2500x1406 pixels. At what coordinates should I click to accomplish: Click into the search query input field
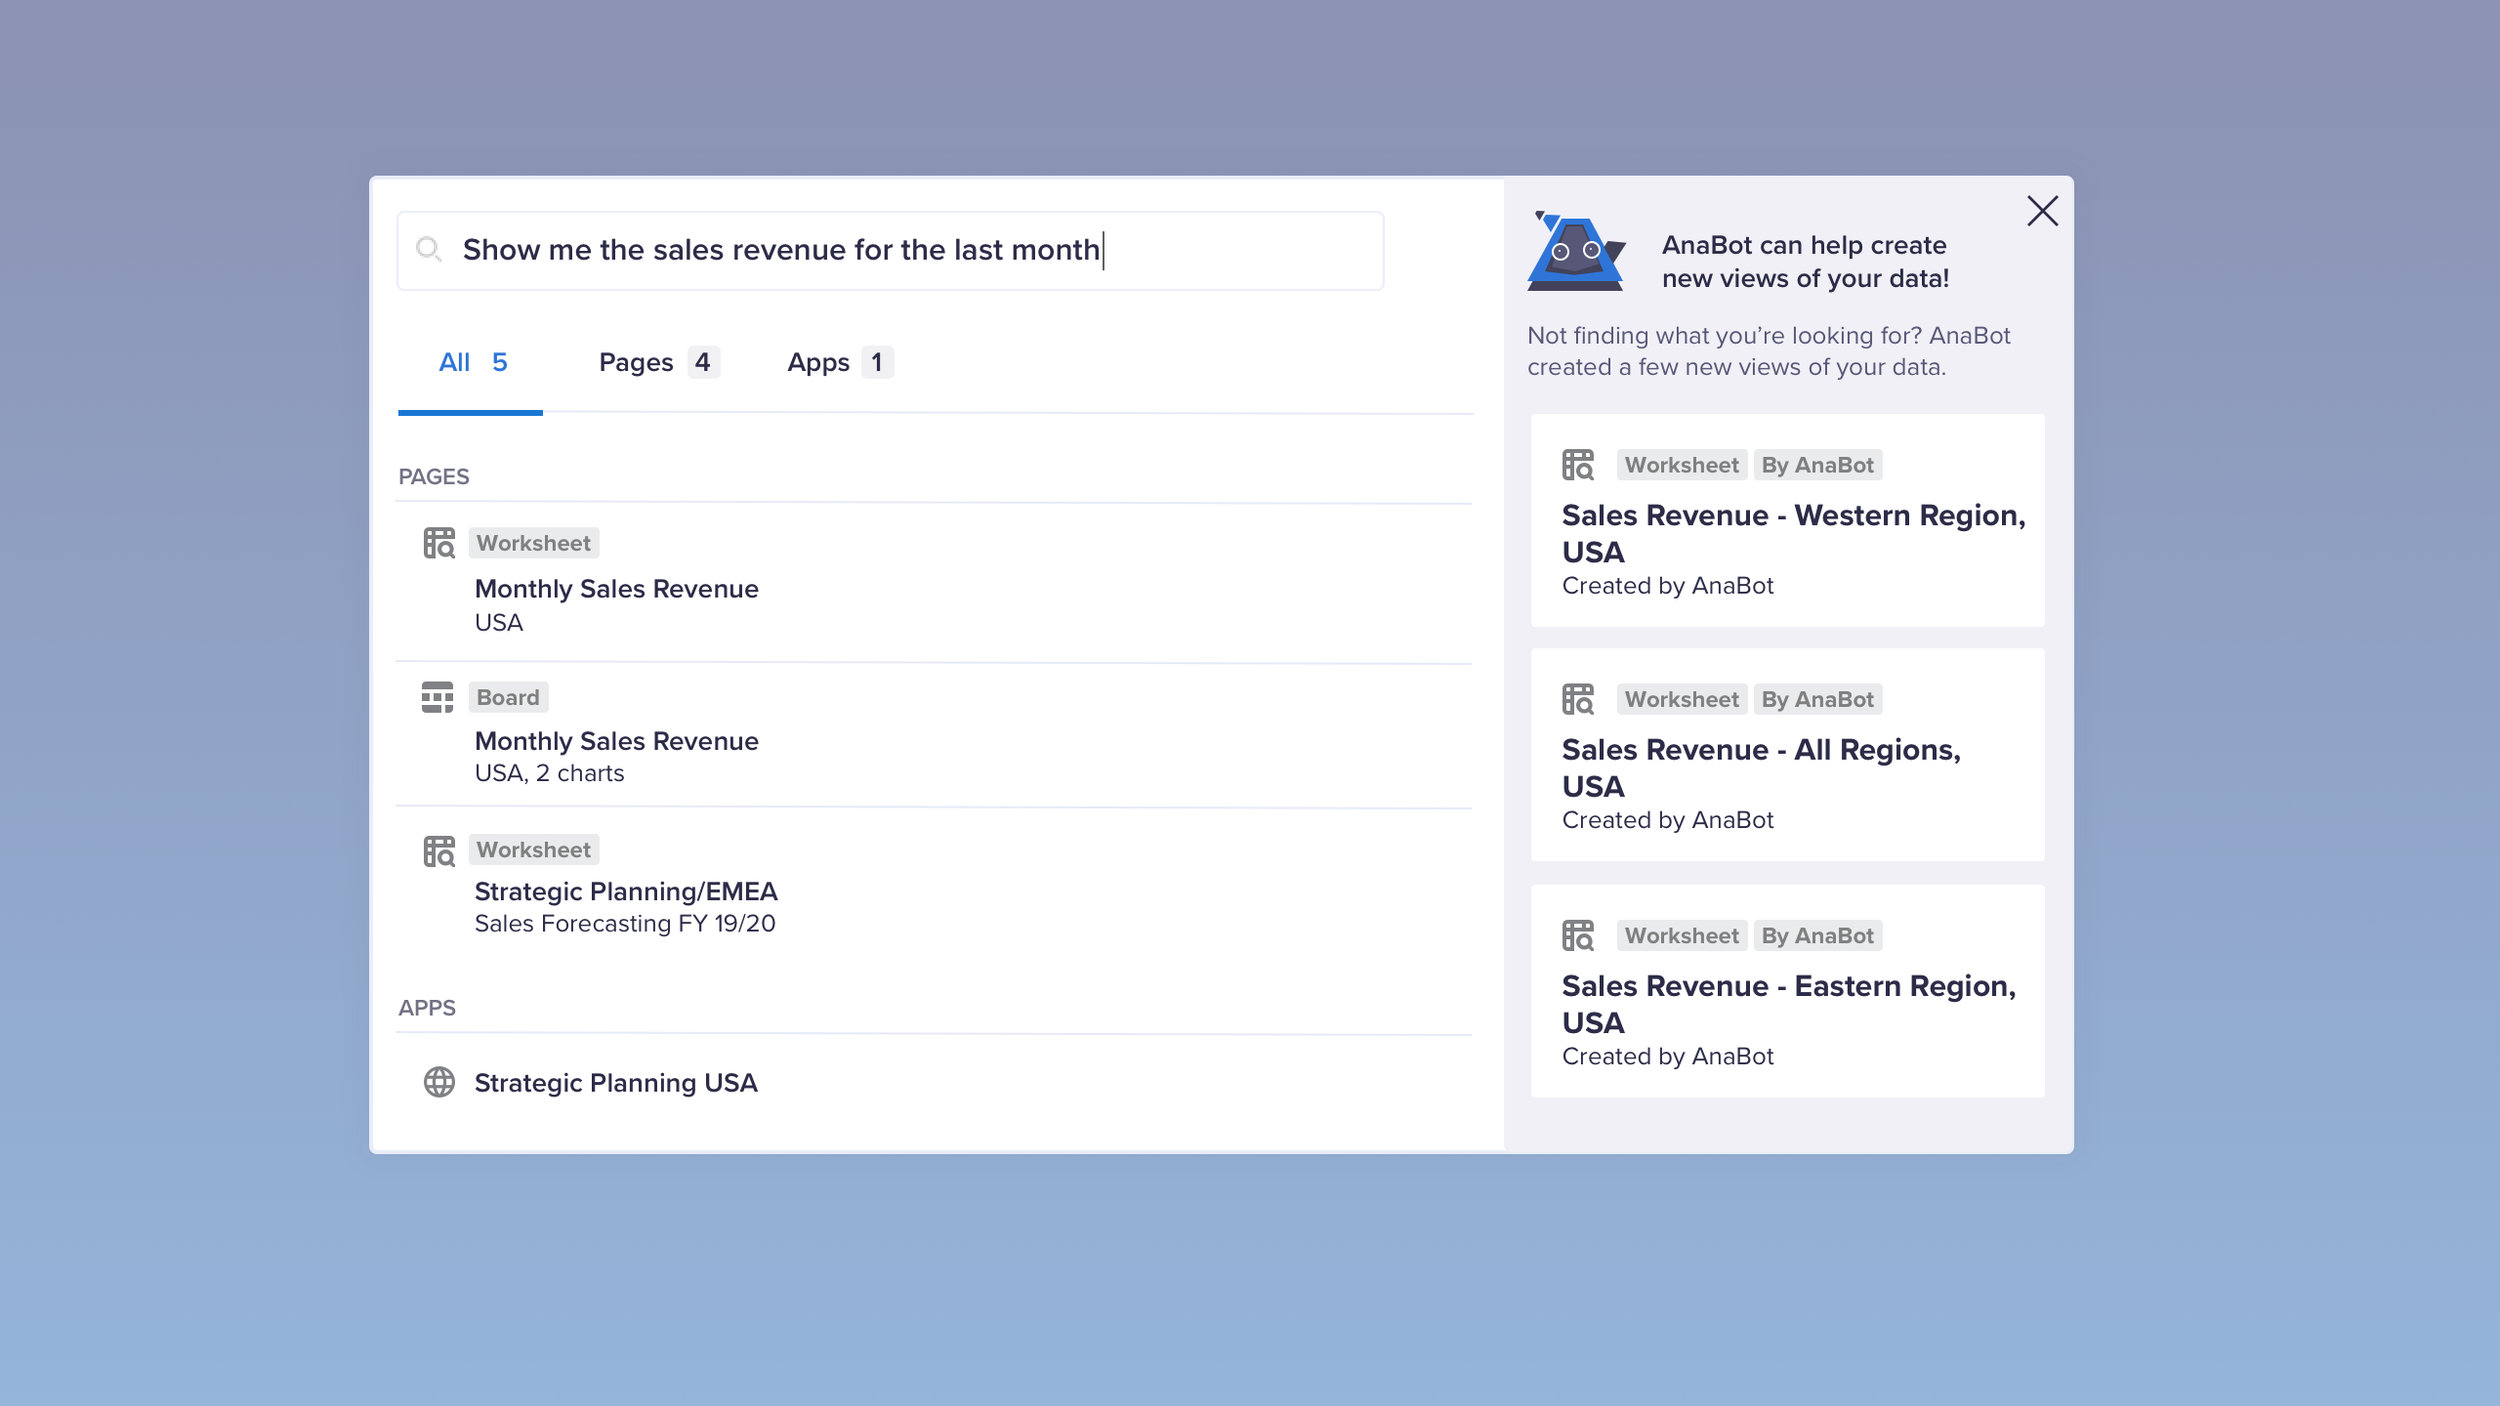point(900,250)
